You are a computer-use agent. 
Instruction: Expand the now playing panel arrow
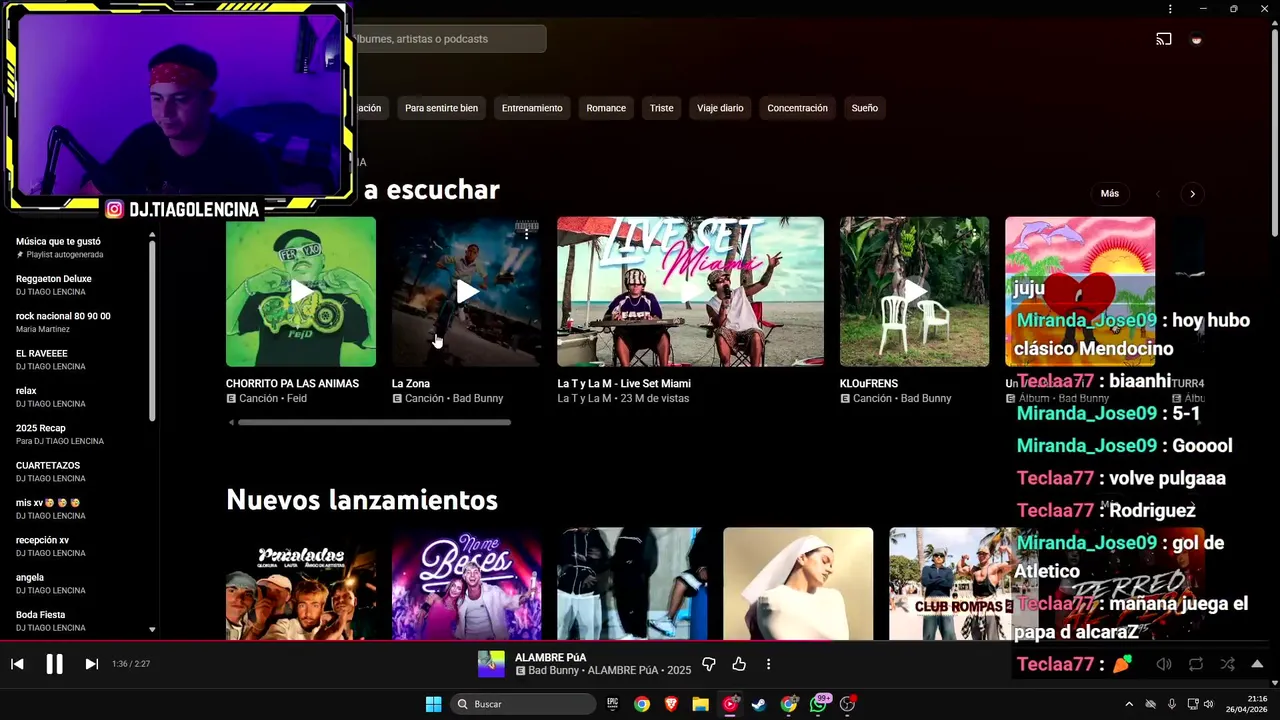point(1257,664)
